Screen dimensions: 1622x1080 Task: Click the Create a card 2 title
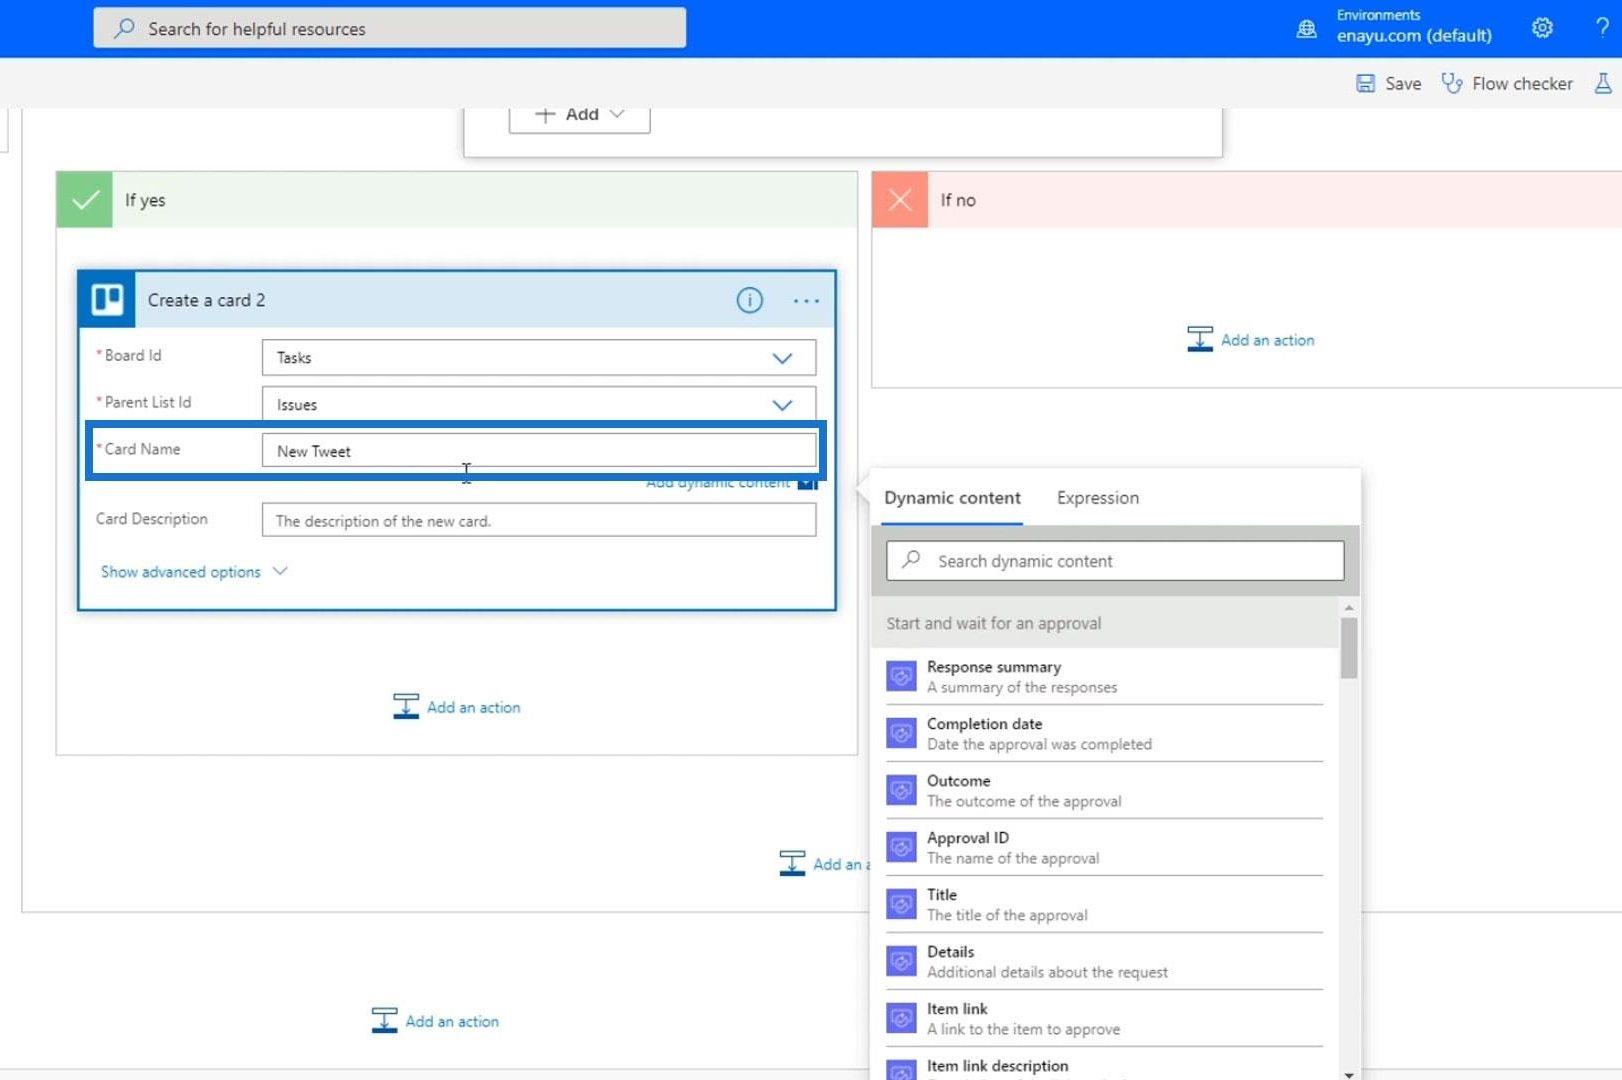pos(206,300)
